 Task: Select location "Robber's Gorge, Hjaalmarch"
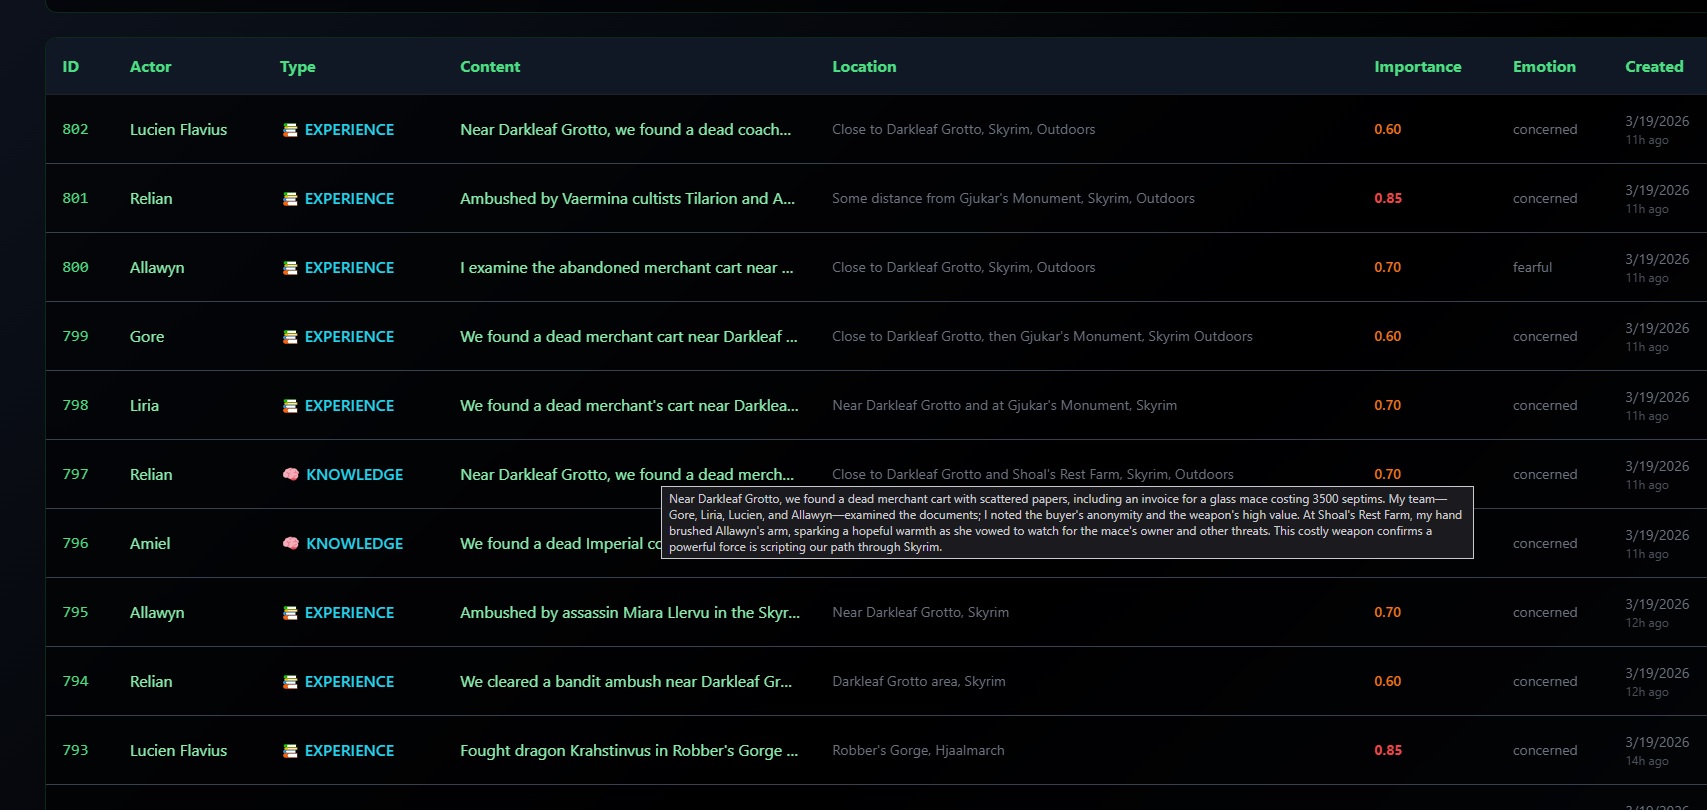tap(918, 751)
